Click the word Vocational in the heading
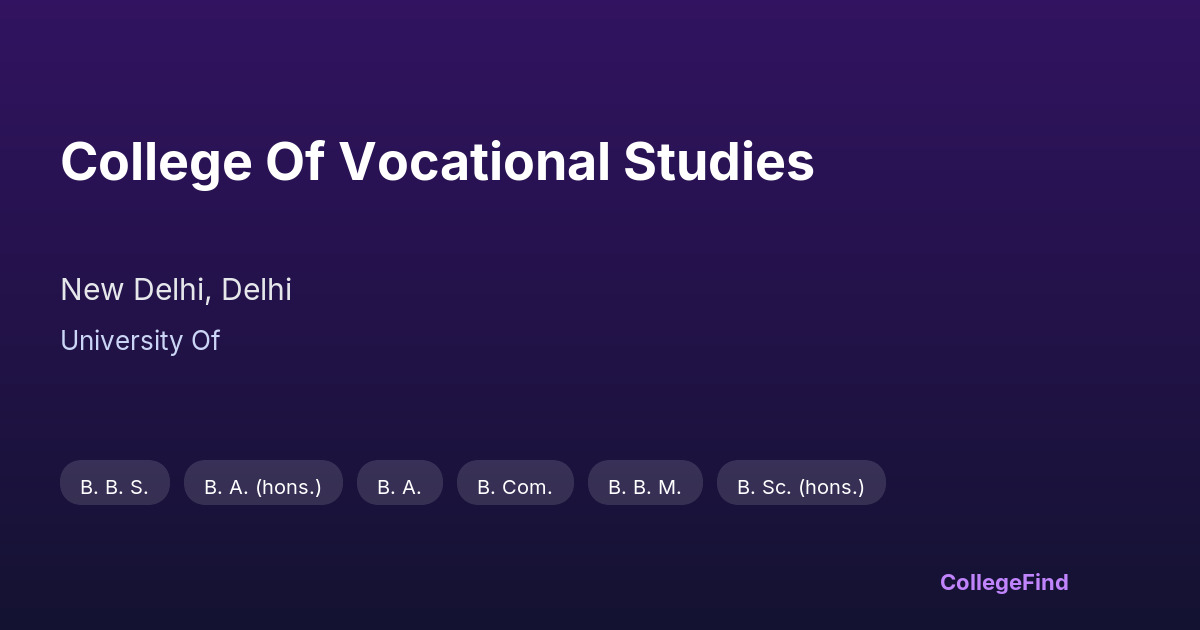 475,162
